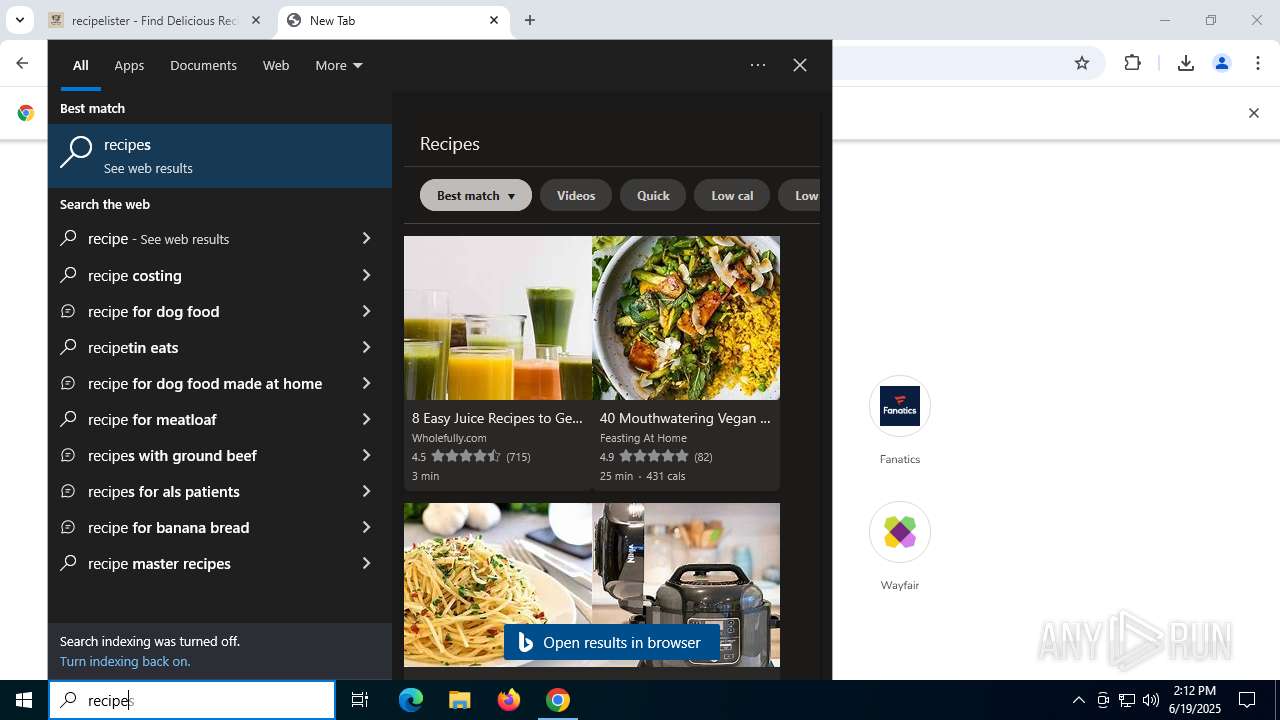Expand 'recipe for banana bread' arrow

point(366,527)
